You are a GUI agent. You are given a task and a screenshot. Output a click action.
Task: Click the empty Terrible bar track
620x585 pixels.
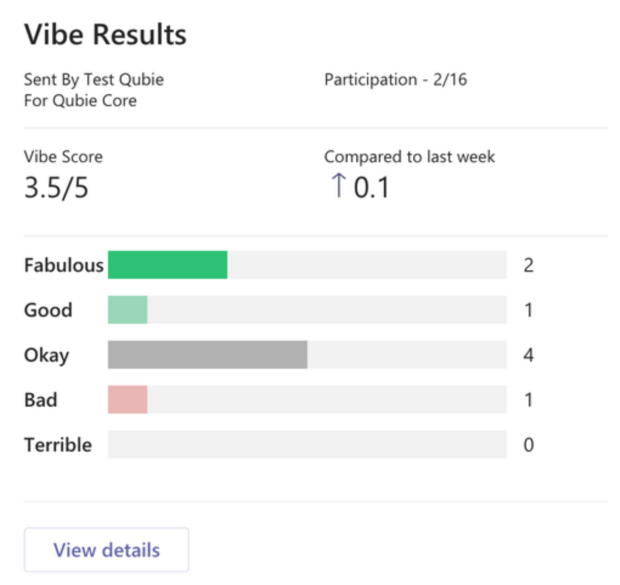(307, 445)
